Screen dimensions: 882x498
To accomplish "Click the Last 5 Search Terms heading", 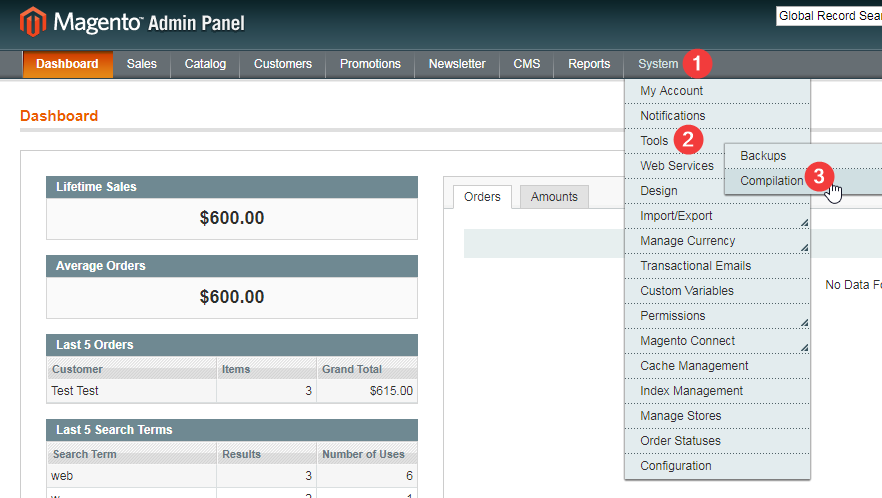I will 232,430.
